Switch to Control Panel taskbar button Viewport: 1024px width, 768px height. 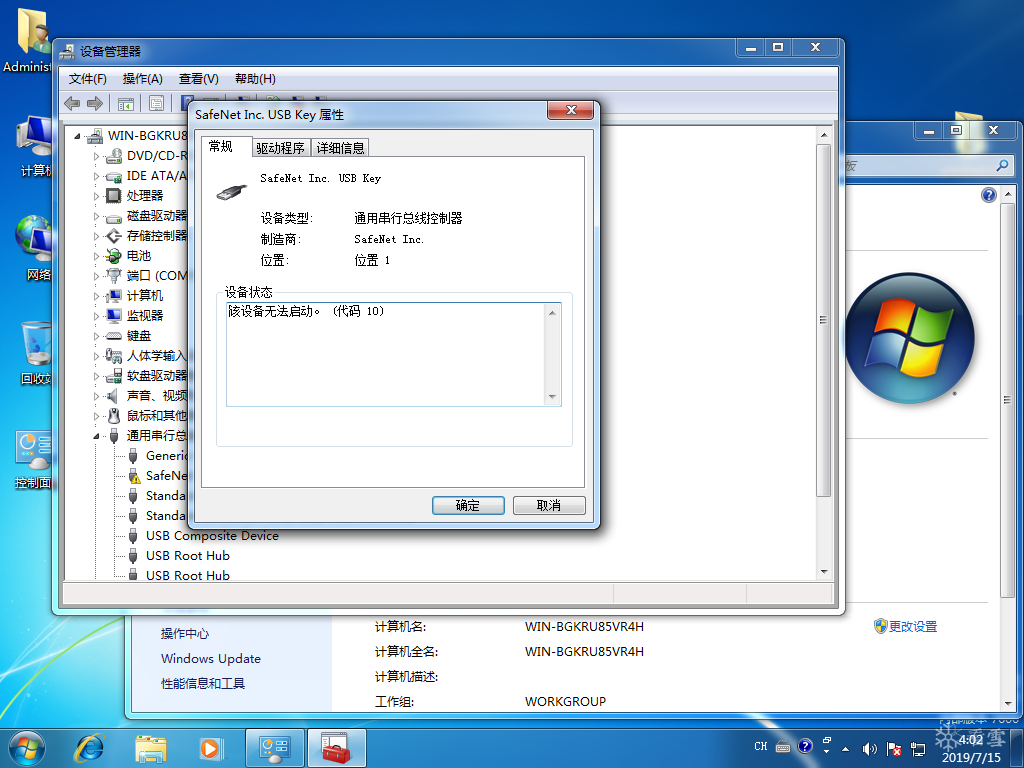click(x=275, y=748)
